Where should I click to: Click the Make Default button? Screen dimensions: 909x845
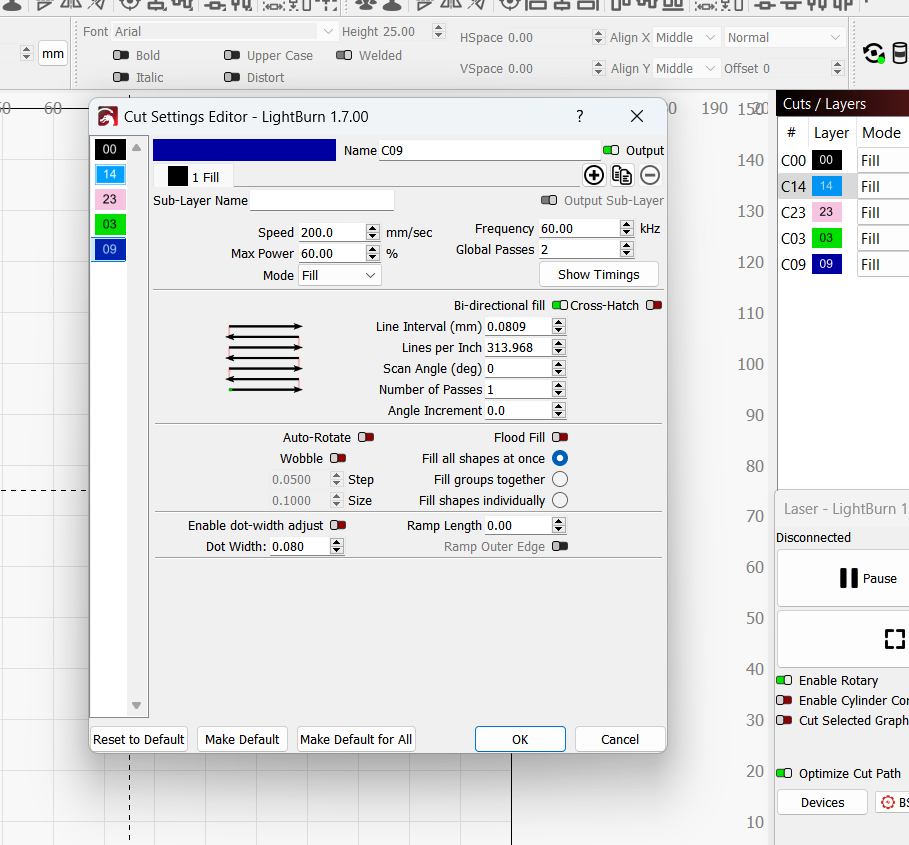(242, 740)
